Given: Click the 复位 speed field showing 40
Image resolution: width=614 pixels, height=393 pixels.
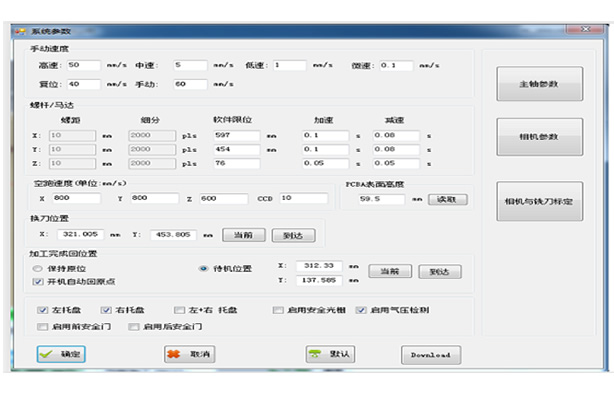Looking at the screenshot, I should point(83,84).
